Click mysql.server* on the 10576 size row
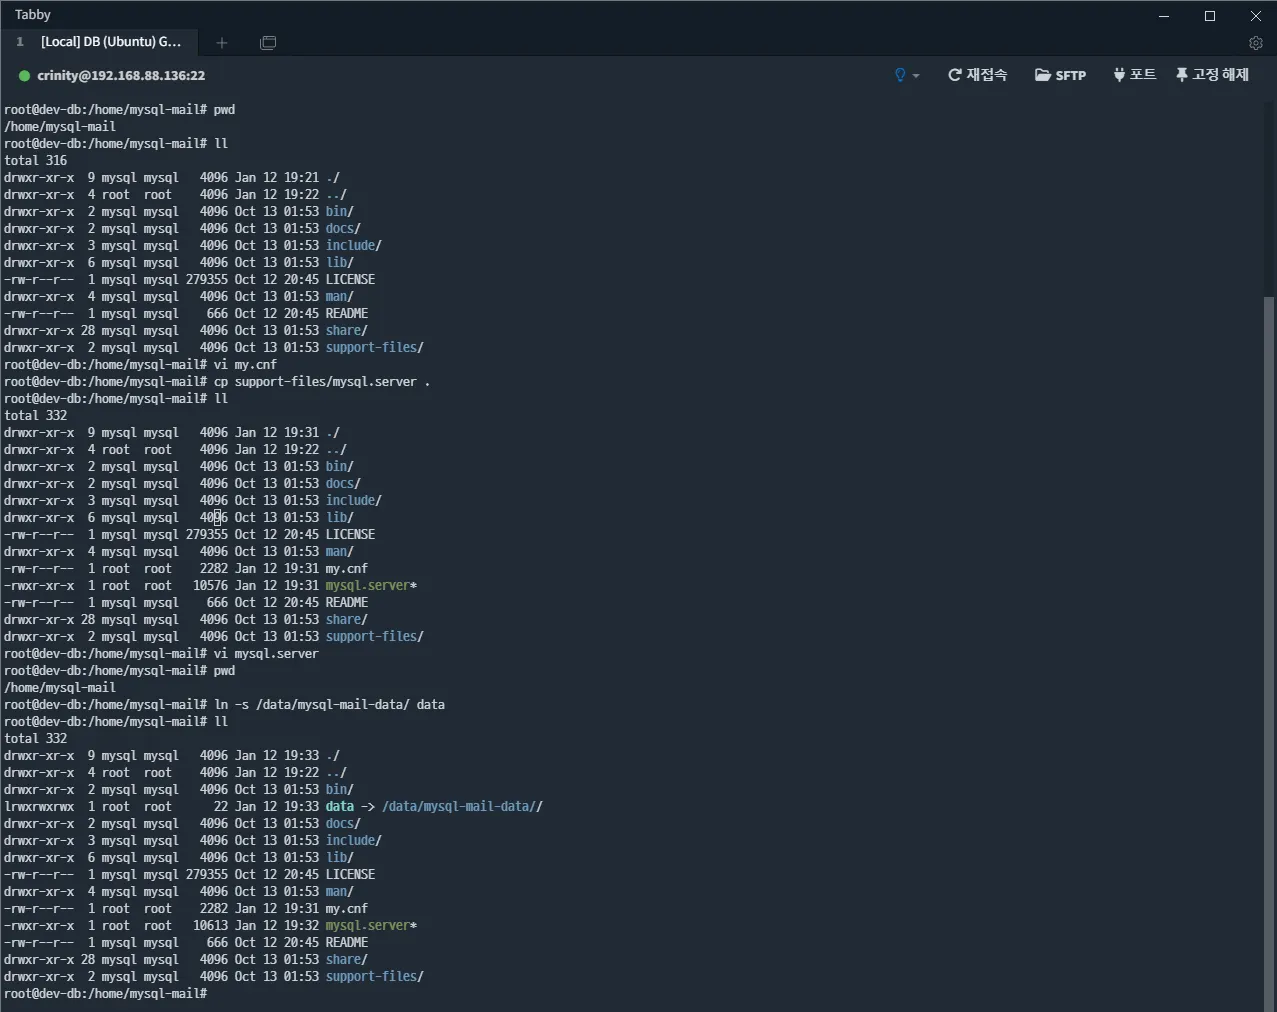 [x=371, y=585]
